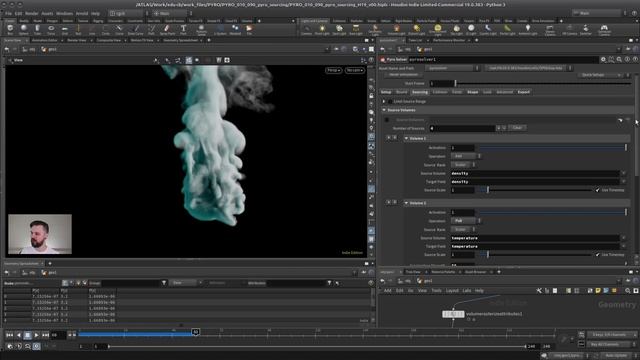
Task: Collapse the Source Volumes section
Action: [384, 110]
